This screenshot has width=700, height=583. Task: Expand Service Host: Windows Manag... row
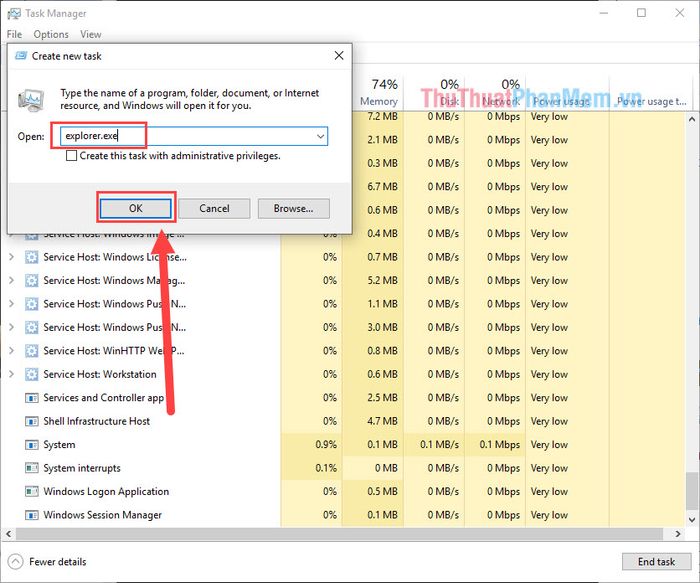[12, 281]
